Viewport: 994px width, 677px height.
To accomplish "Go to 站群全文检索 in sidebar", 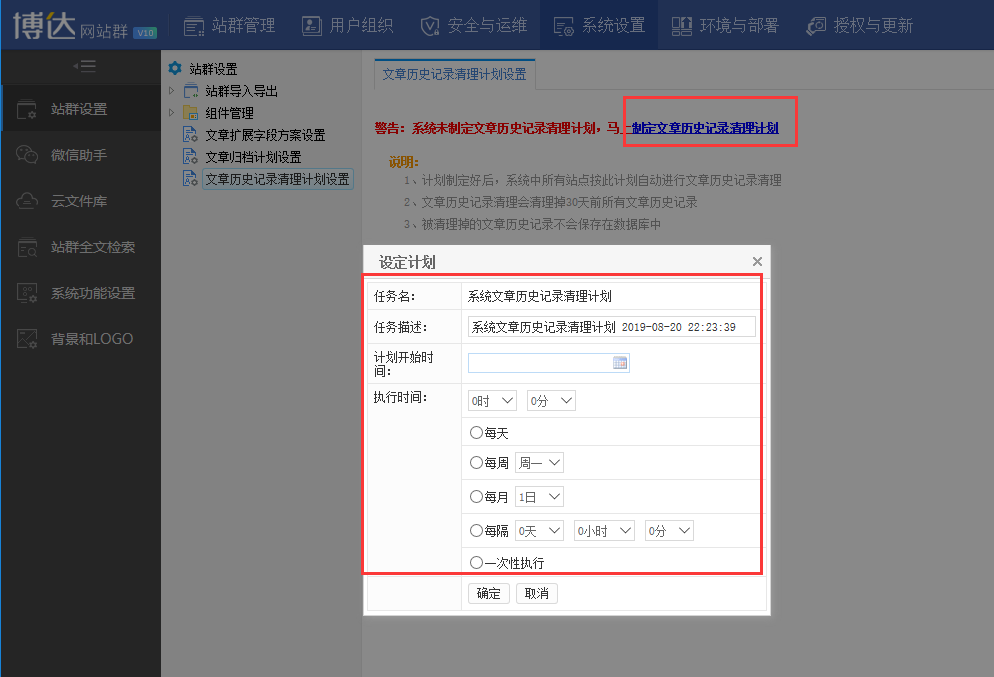I will coord(92,247).
